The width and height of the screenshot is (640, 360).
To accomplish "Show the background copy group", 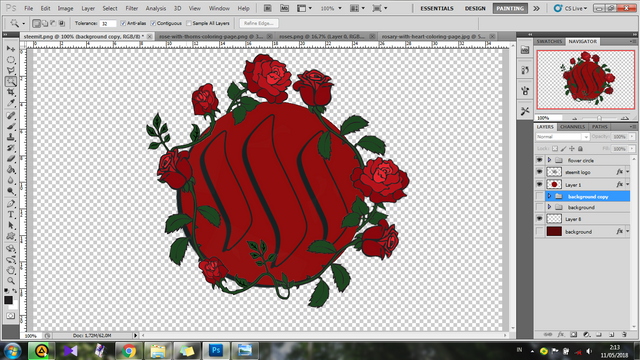I will [540, 197].
